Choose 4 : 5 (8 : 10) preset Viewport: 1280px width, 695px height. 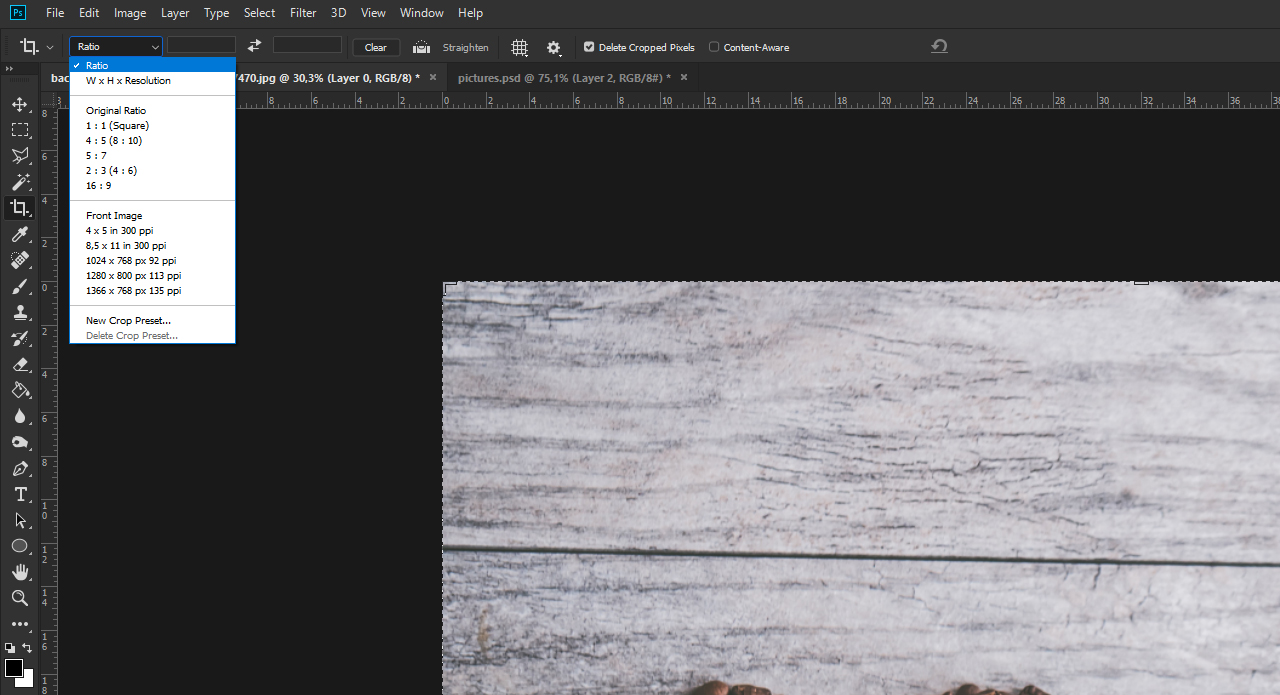tap(152, 140)
